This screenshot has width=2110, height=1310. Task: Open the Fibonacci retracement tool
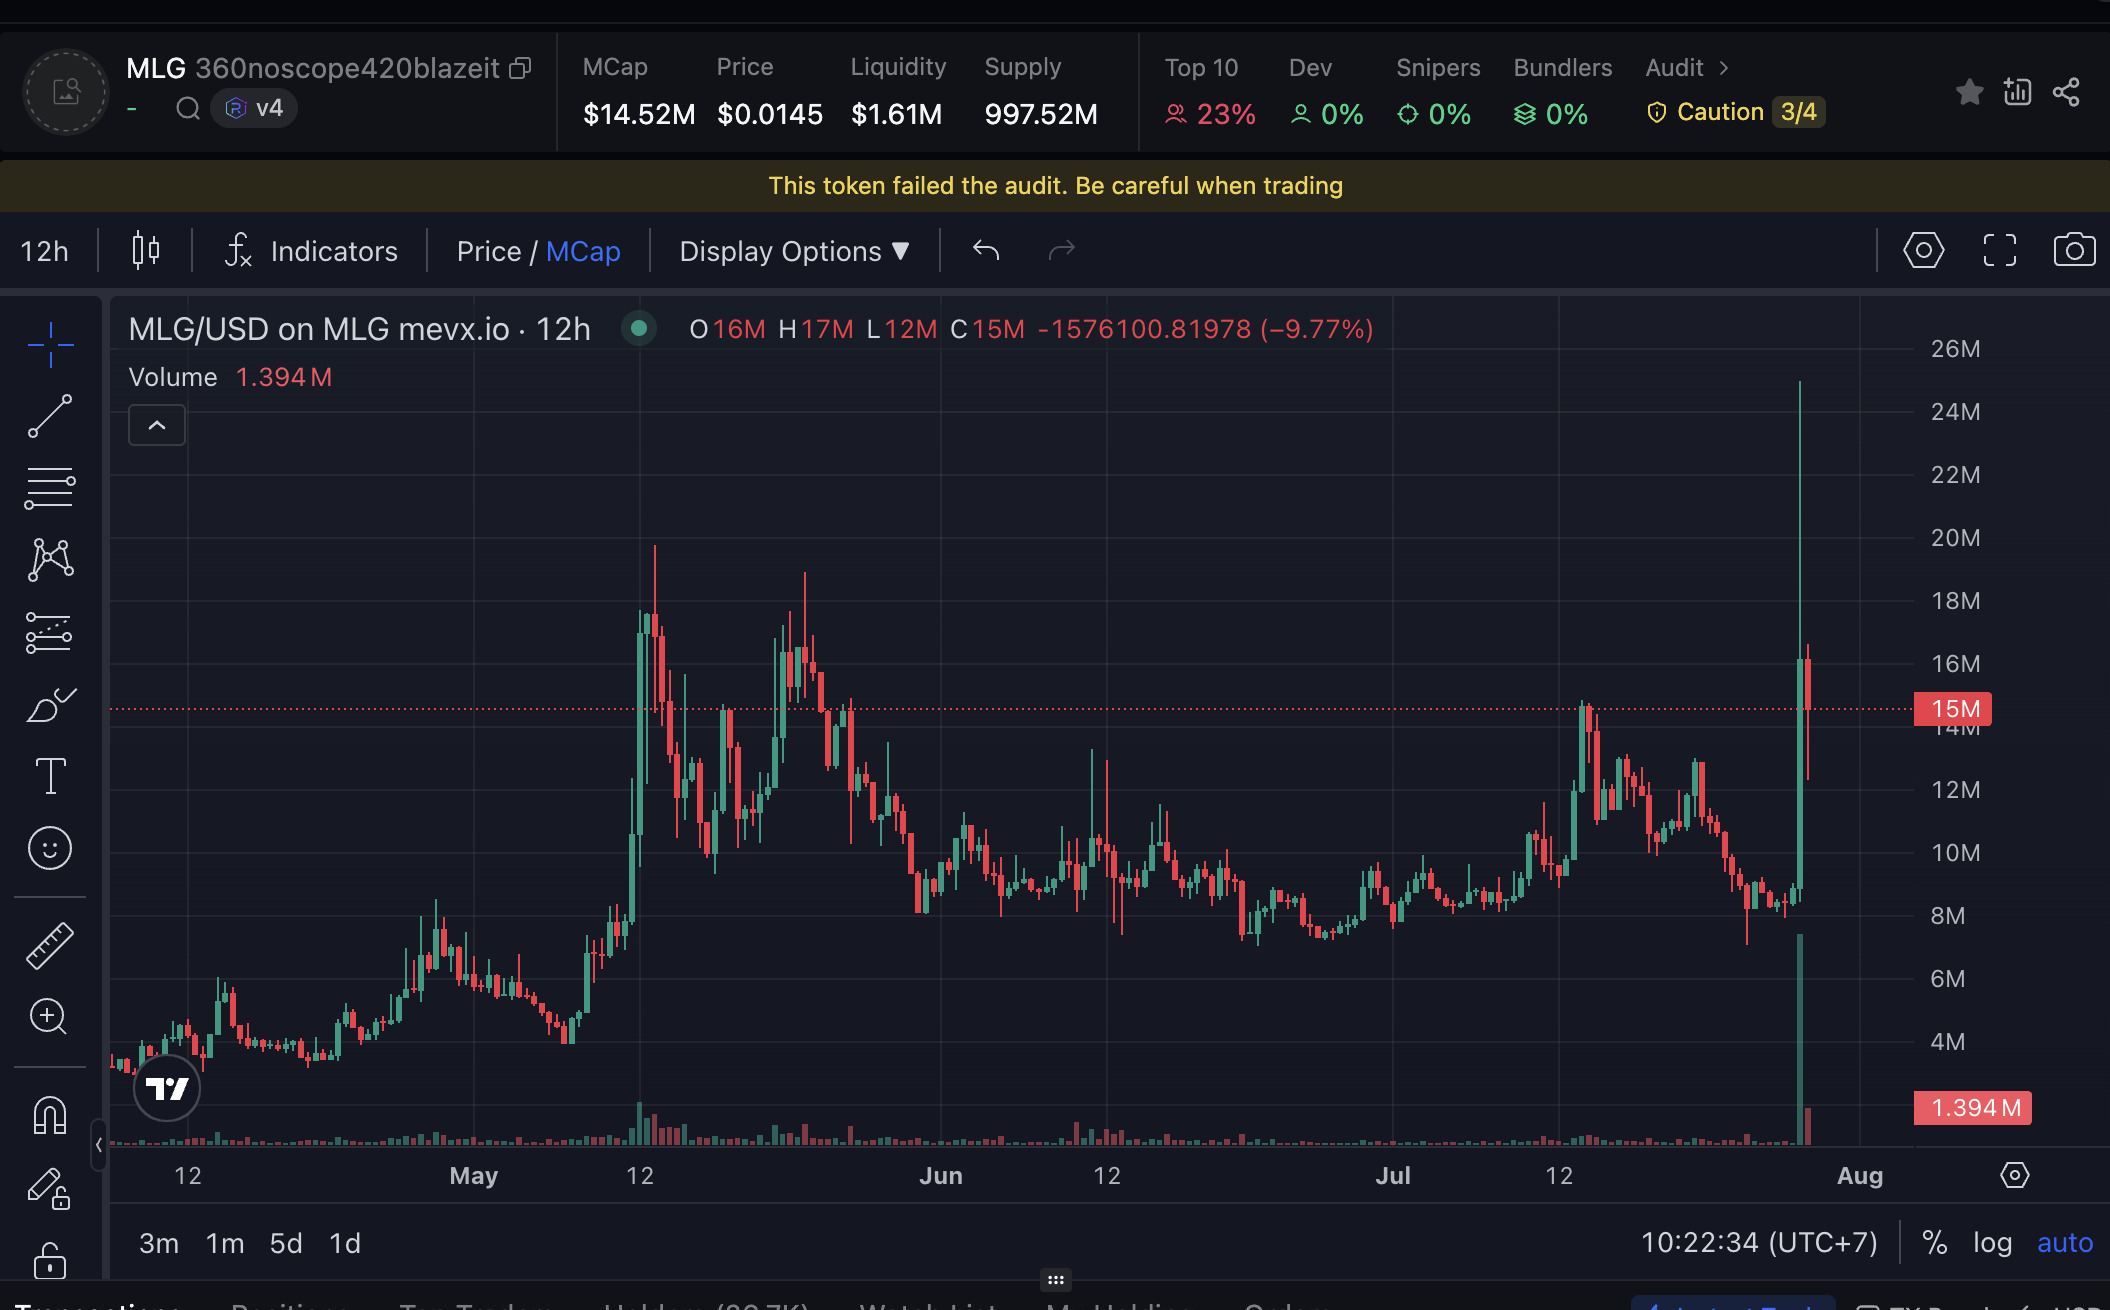pos(50,488)
